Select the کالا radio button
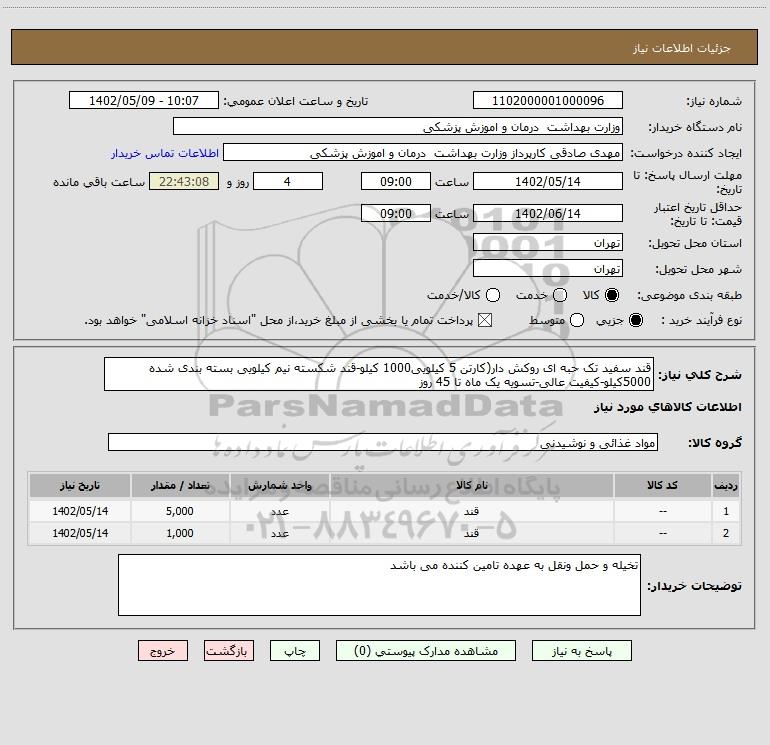This screenshot has height=745, width=770. [x=612, y=295]
